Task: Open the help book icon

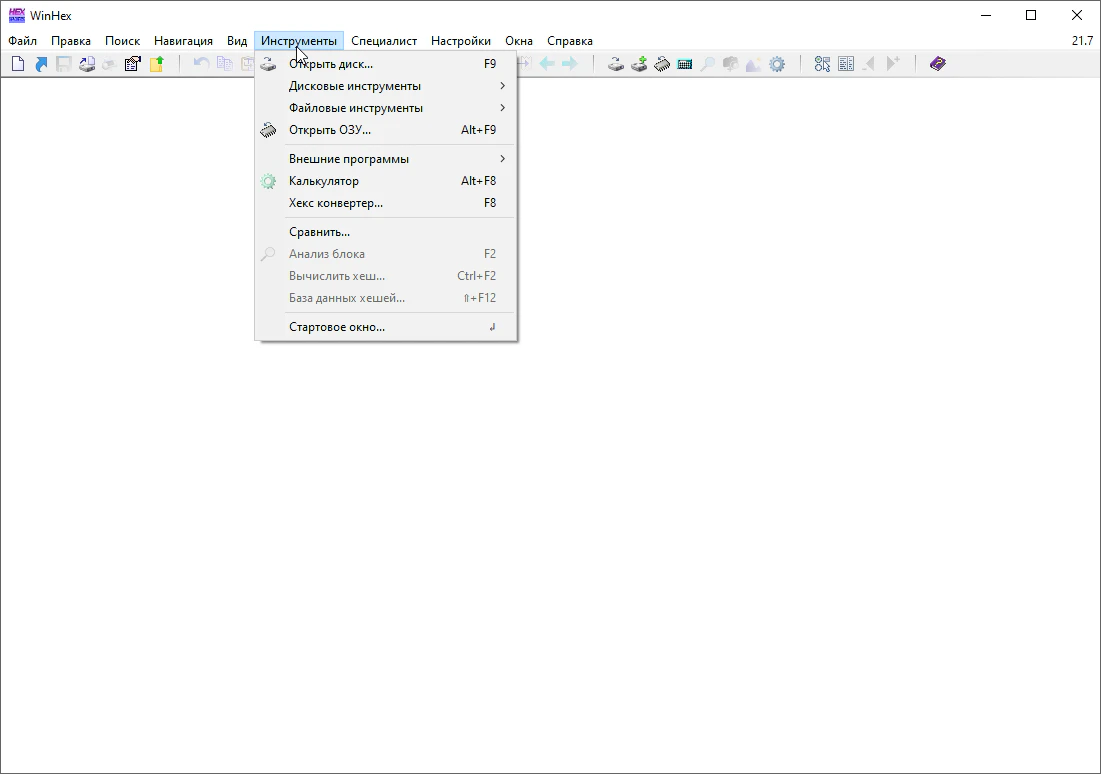Action: click(937, 64)
